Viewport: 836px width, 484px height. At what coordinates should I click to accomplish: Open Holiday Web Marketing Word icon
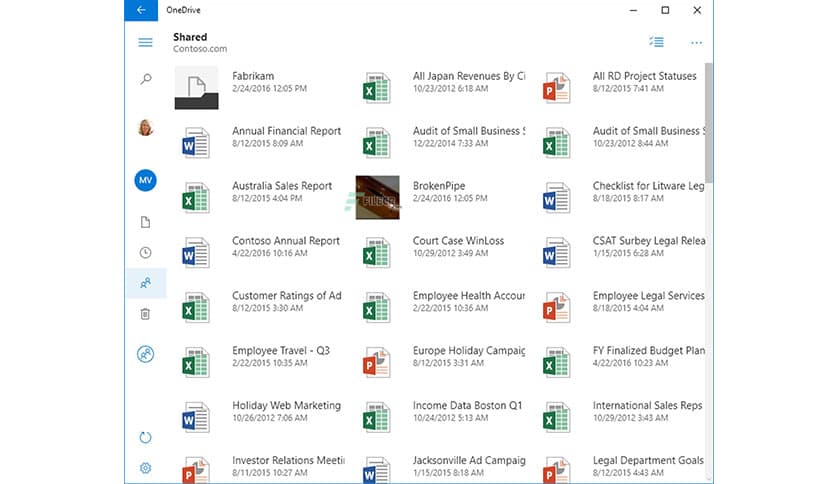coord(196,417)
